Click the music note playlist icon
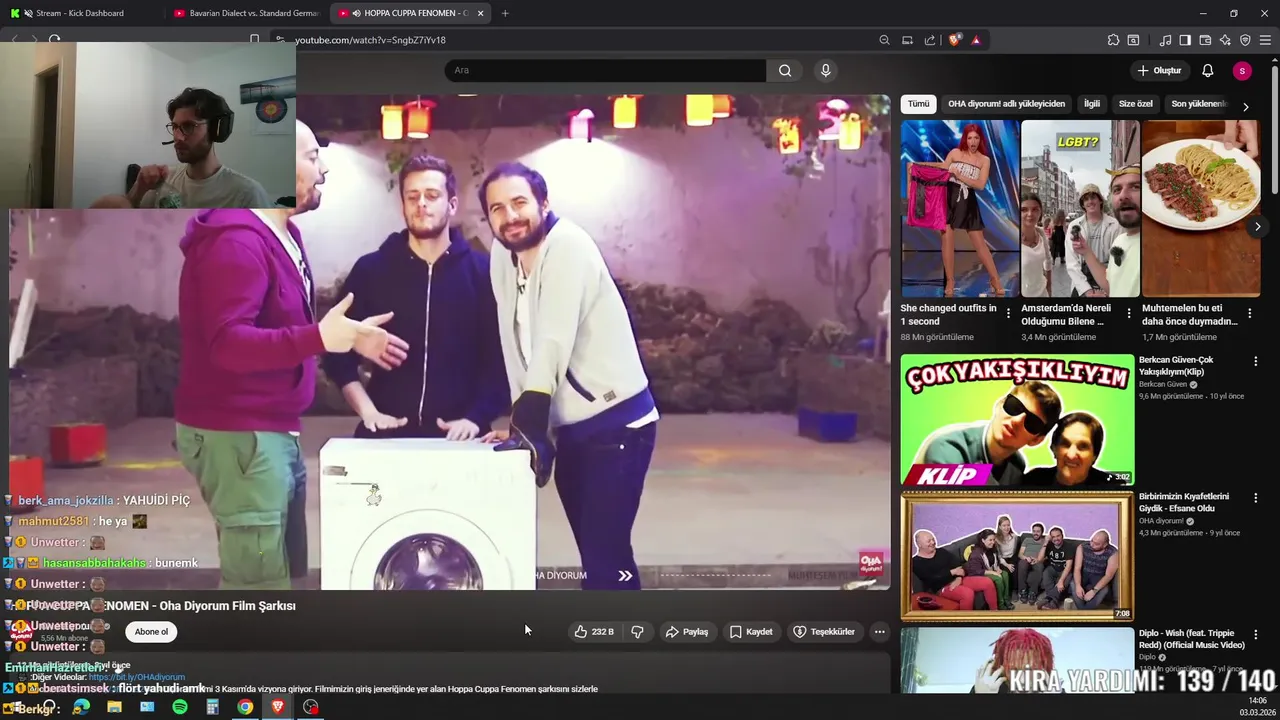The height and width of the screenshot is (720, 1280). [1165, 40]
